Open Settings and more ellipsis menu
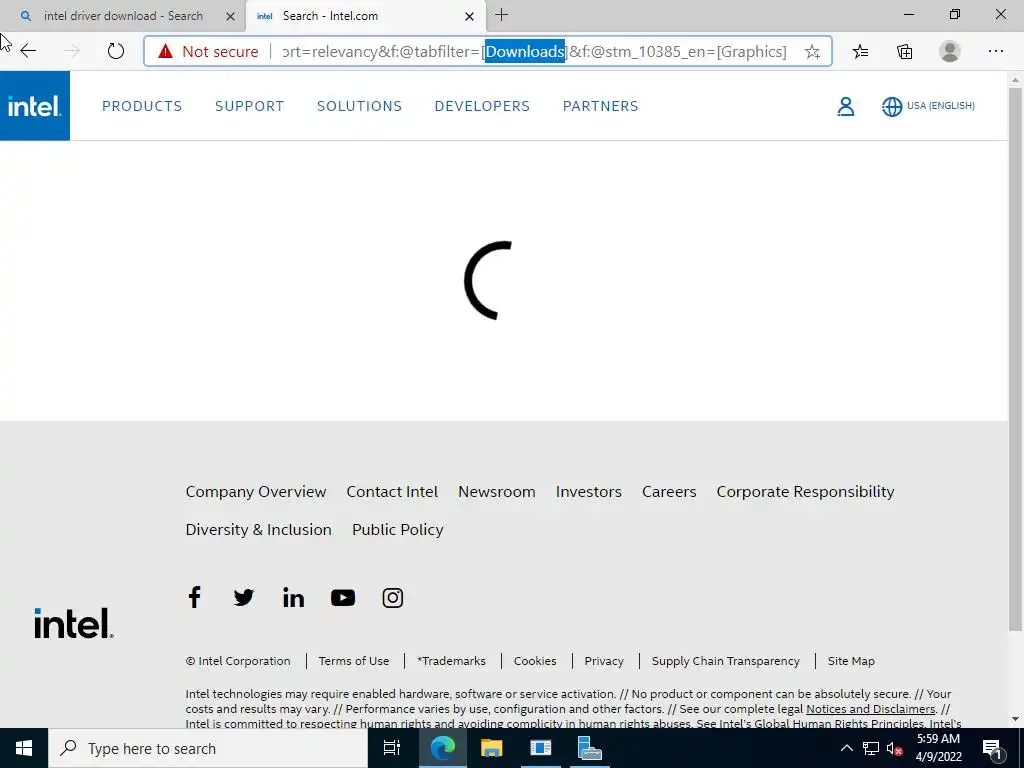This screenshot has height=768, width=1024. pos(995,51)
